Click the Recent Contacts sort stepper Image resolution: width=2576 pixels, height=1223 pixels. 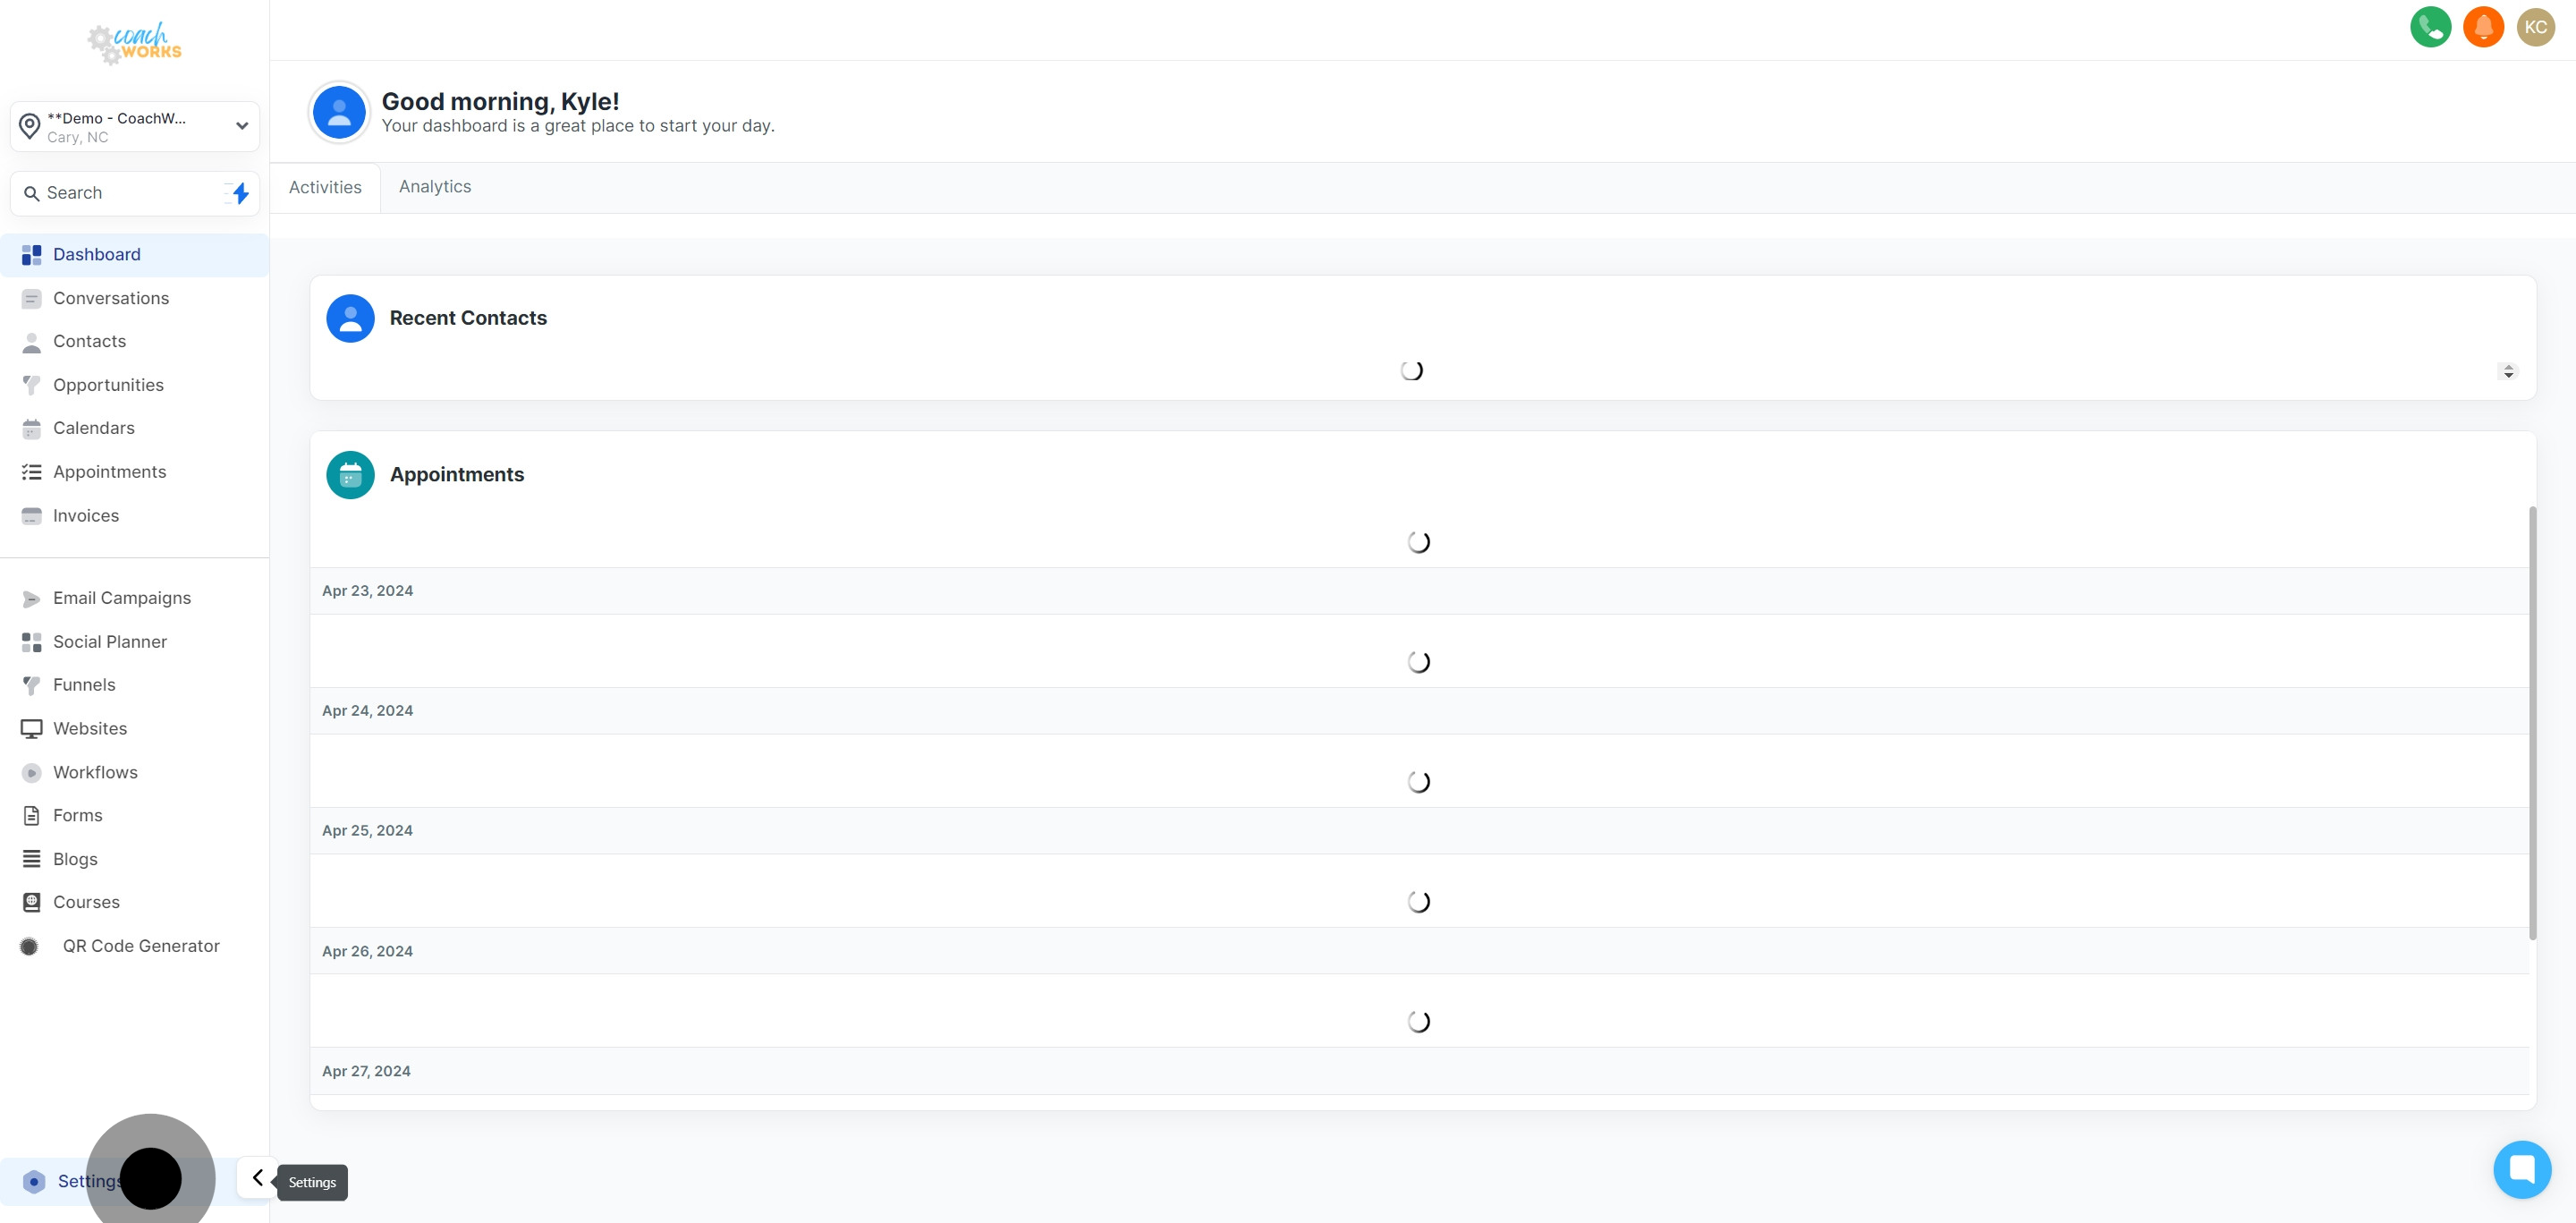pos(2507,371)
